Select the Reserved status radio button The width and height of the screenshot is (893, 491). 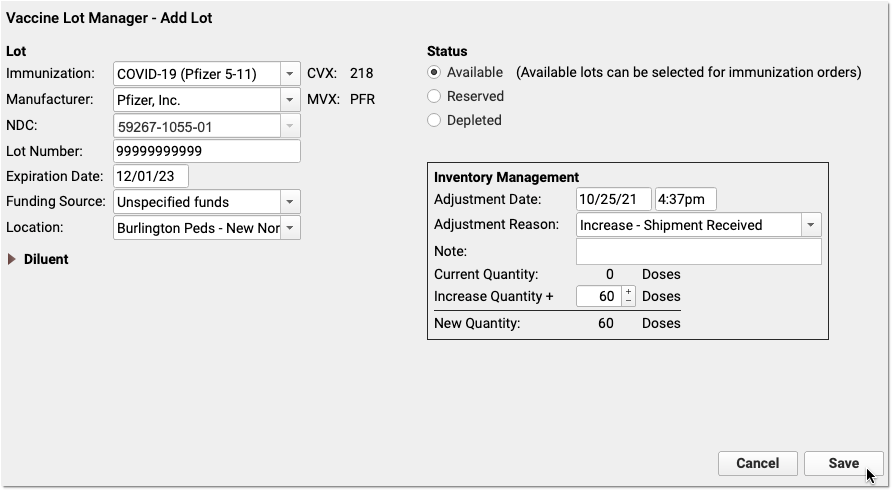tap(434, 96)
